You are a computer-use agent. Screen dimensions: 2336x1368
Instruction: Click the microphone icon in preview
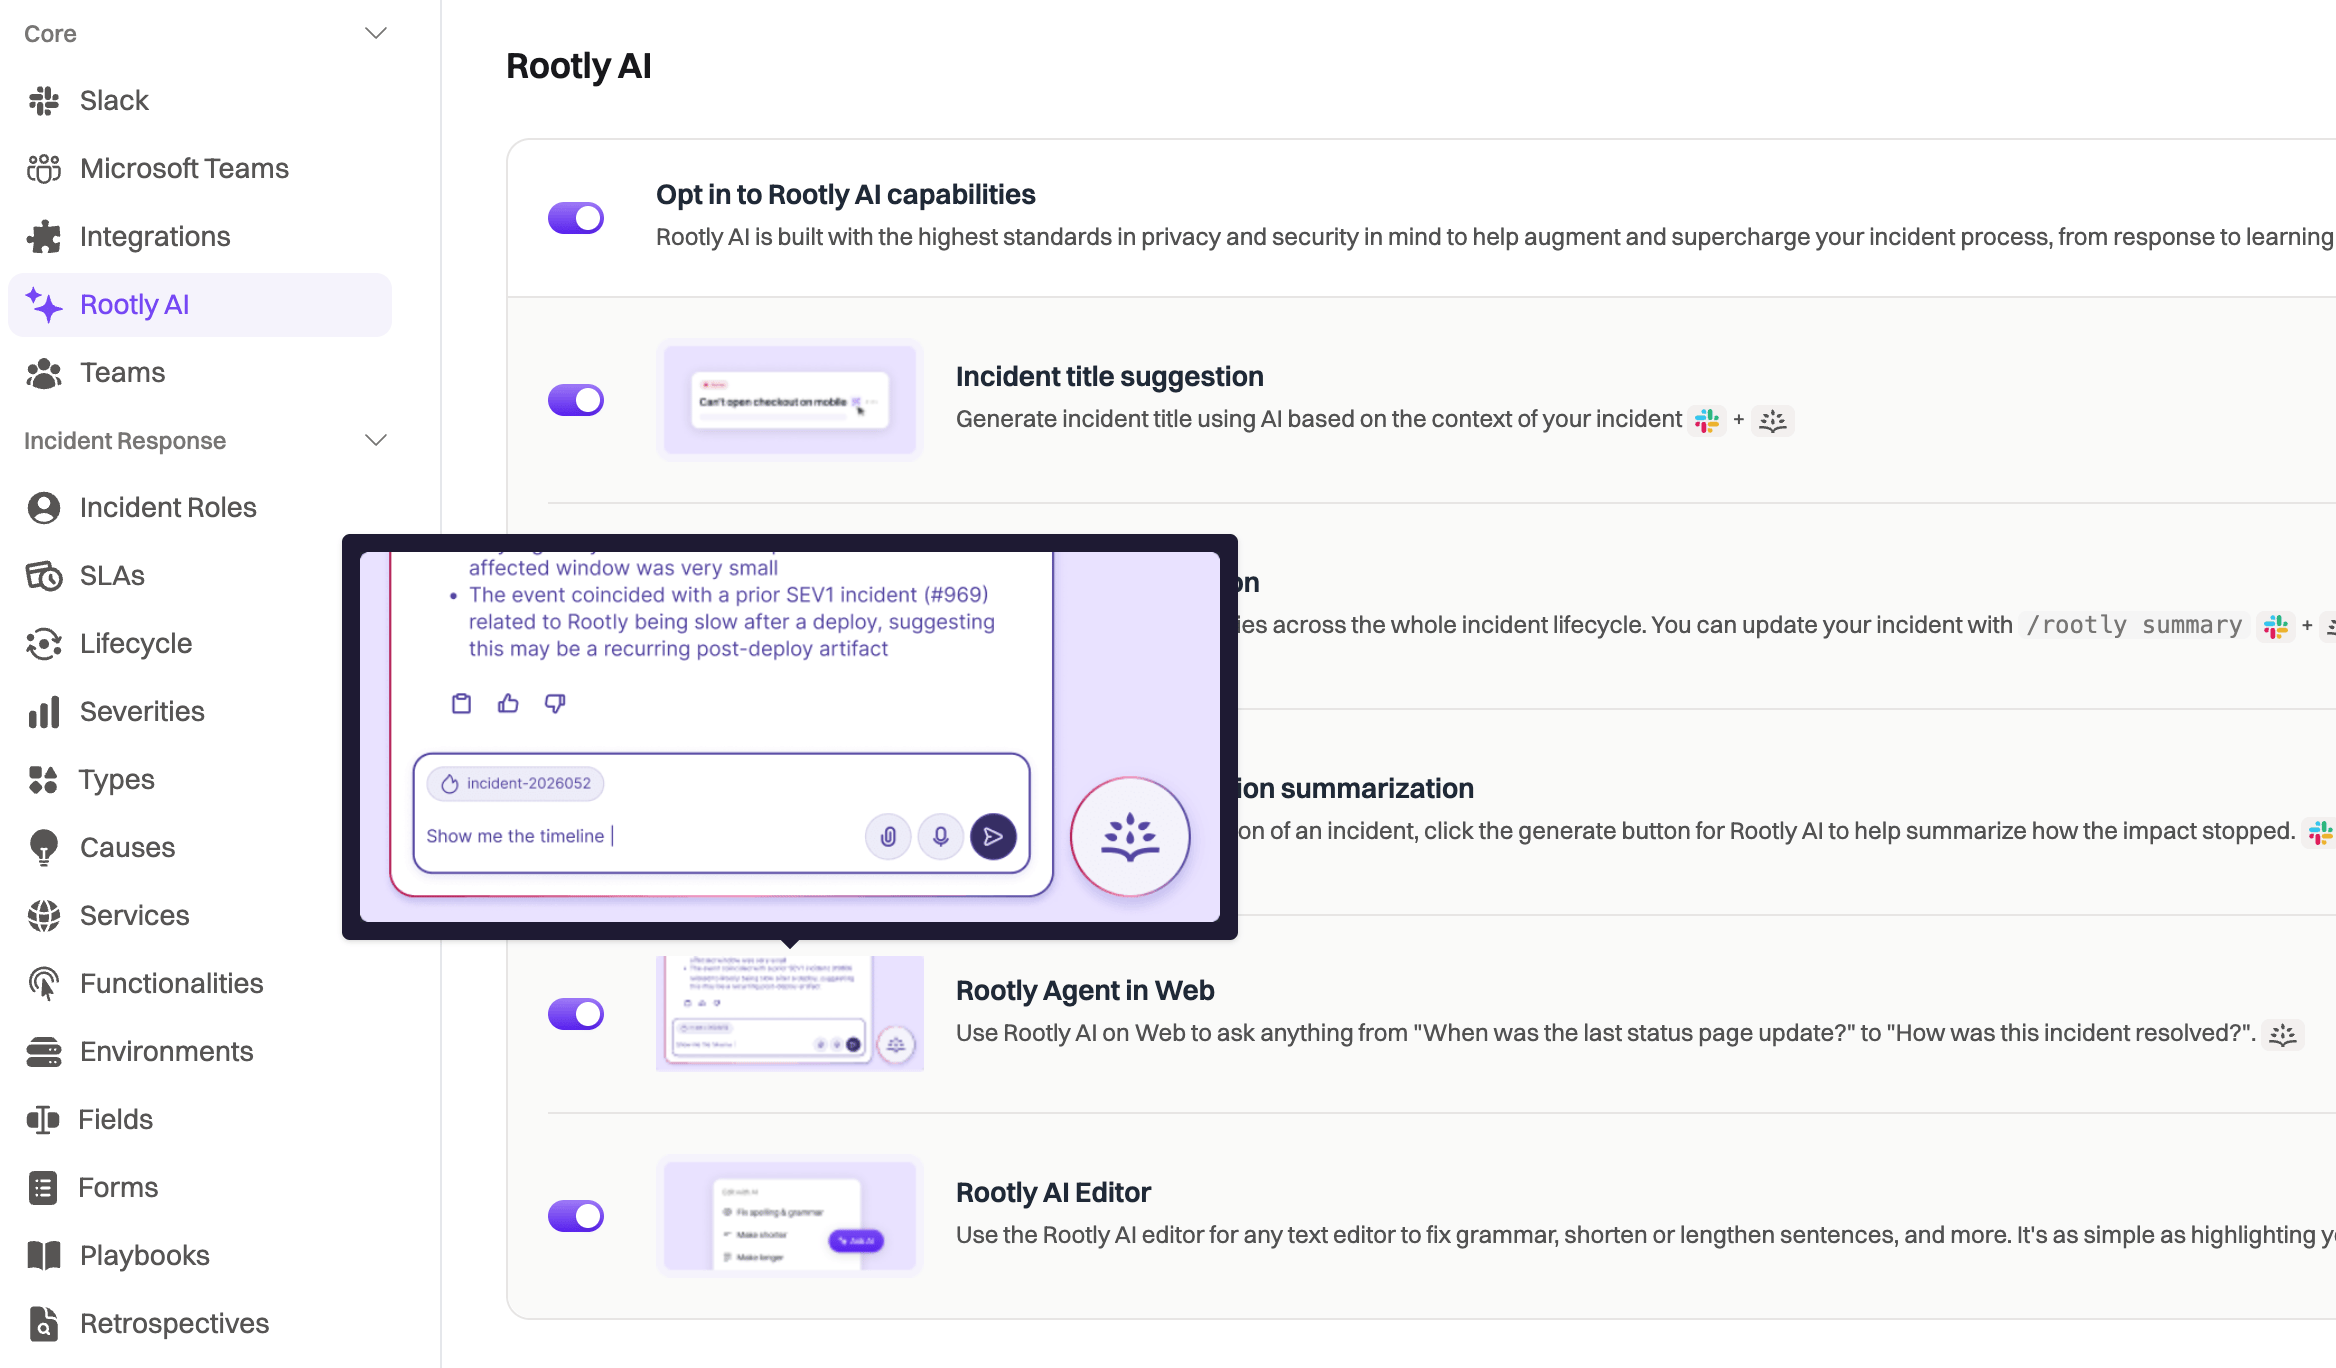pyautogui.click(x=941, y=837)
